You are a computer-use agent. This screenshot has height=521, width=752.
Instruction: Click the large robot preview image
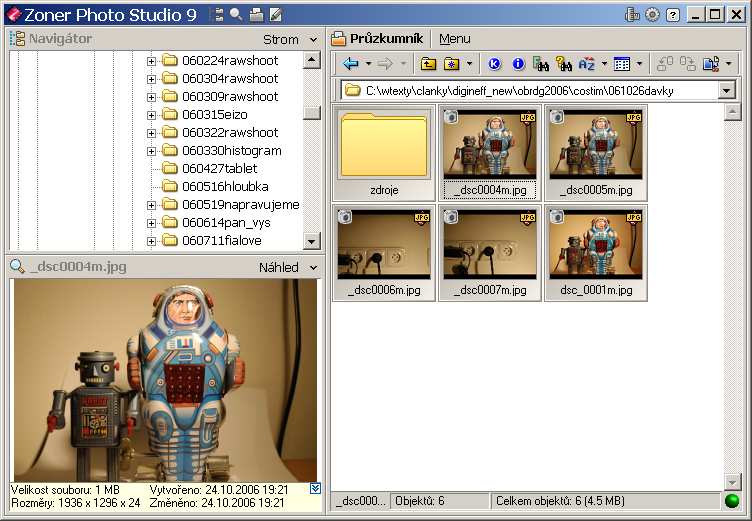[165, 380]
